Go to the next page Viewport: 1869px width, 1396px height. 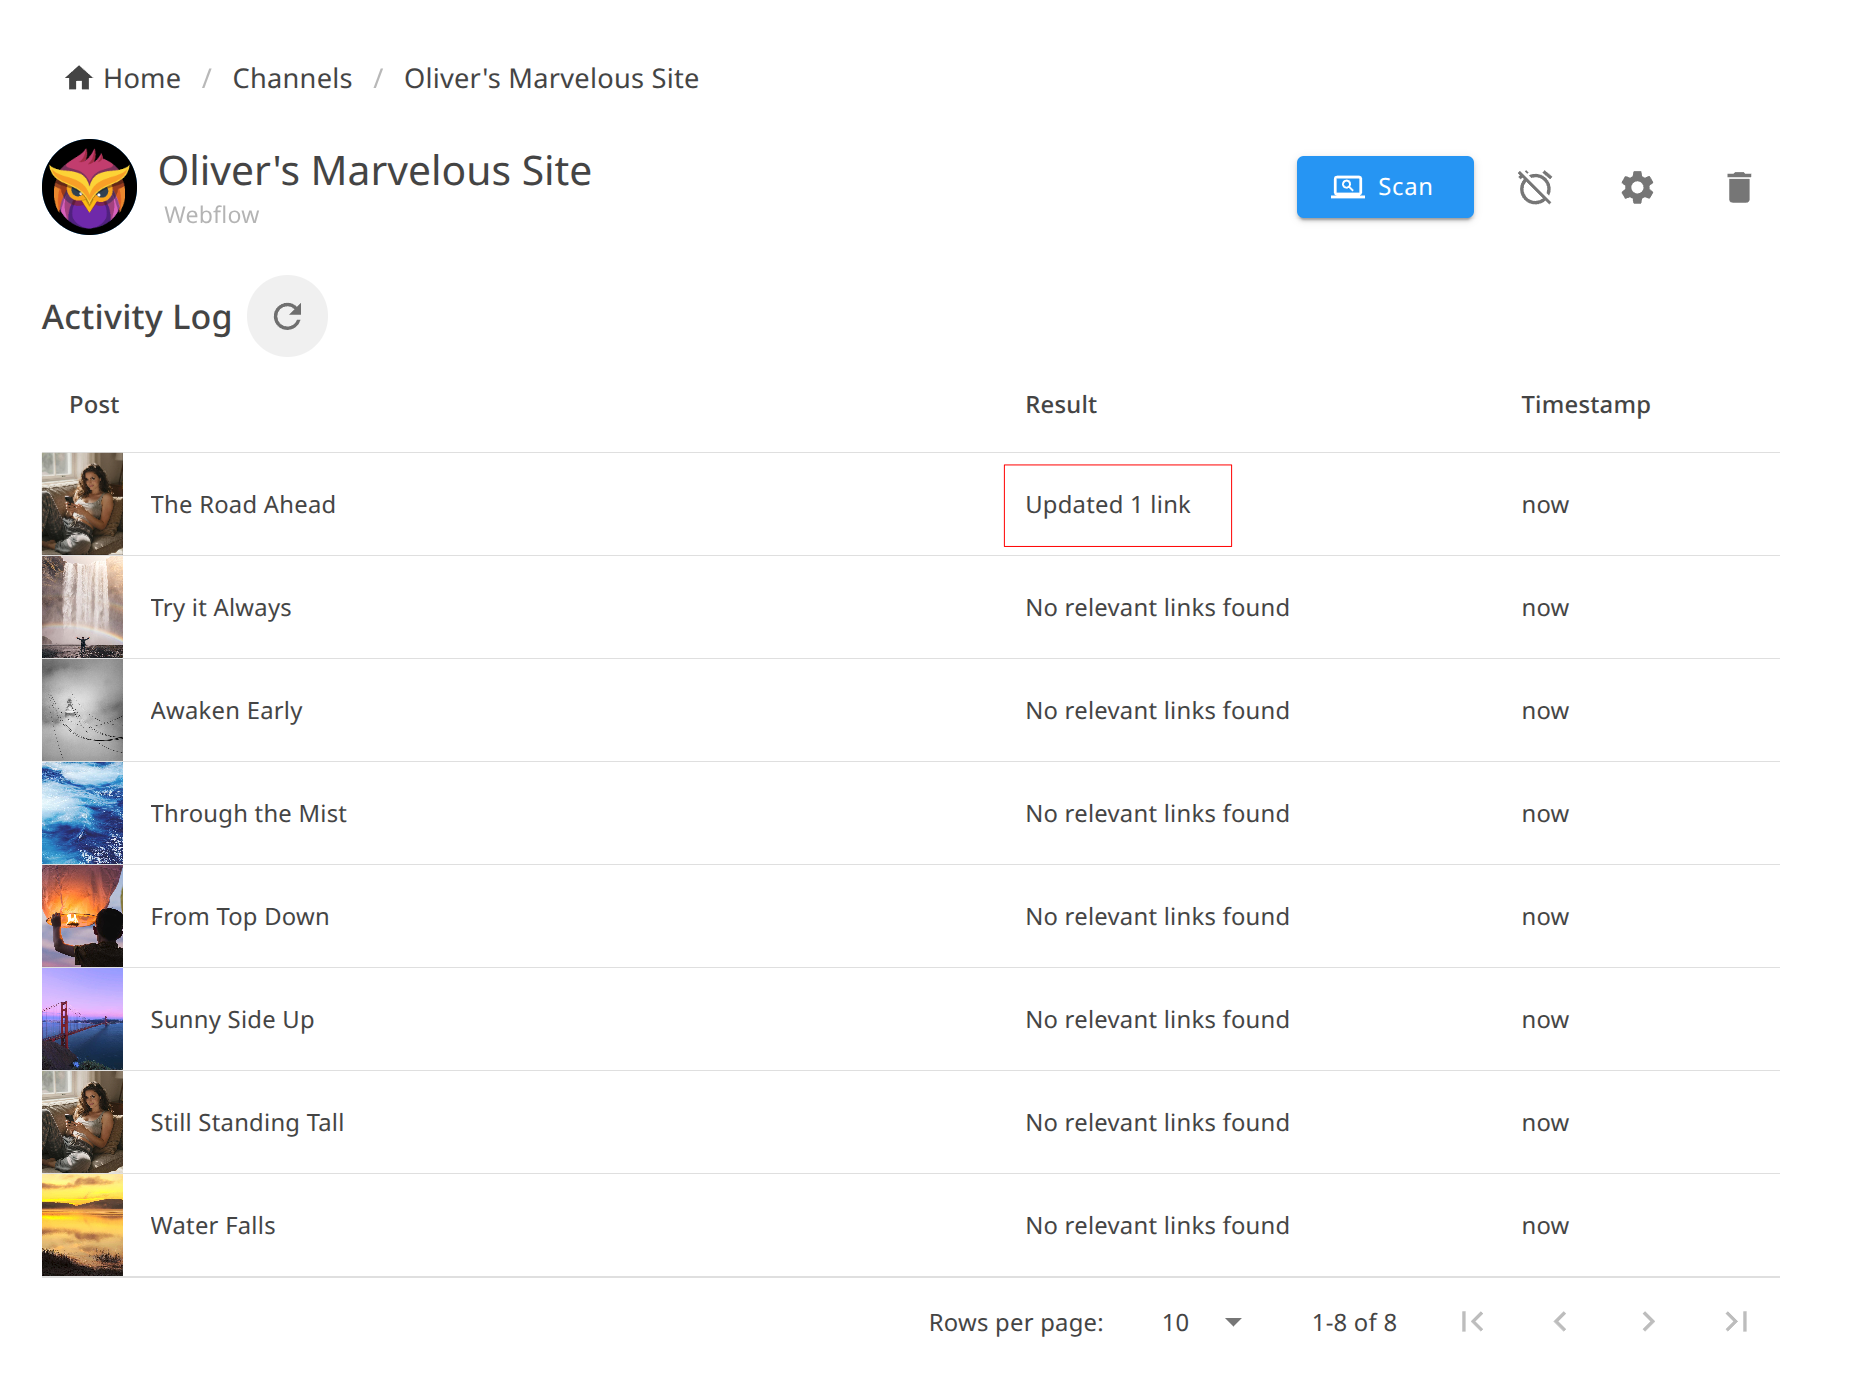point(1648,1322)
